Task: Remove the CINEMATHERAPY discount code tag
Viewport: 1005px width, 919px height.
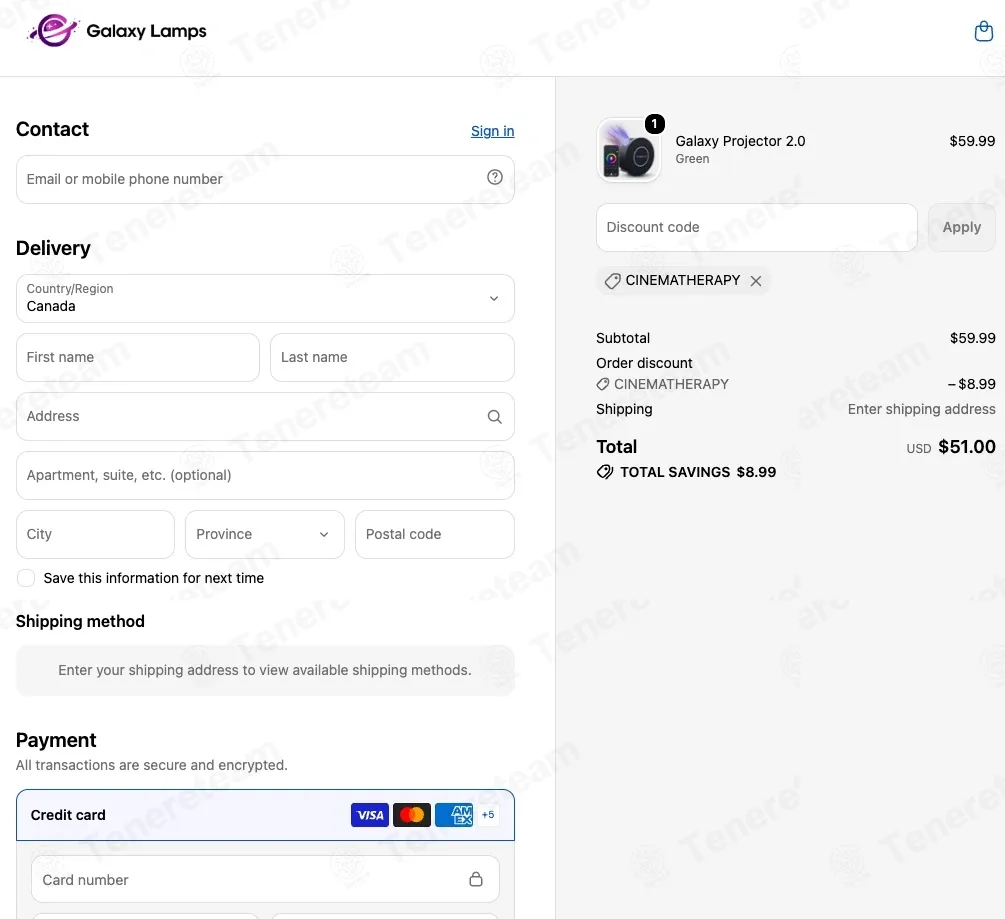Action: coord(756,281)
